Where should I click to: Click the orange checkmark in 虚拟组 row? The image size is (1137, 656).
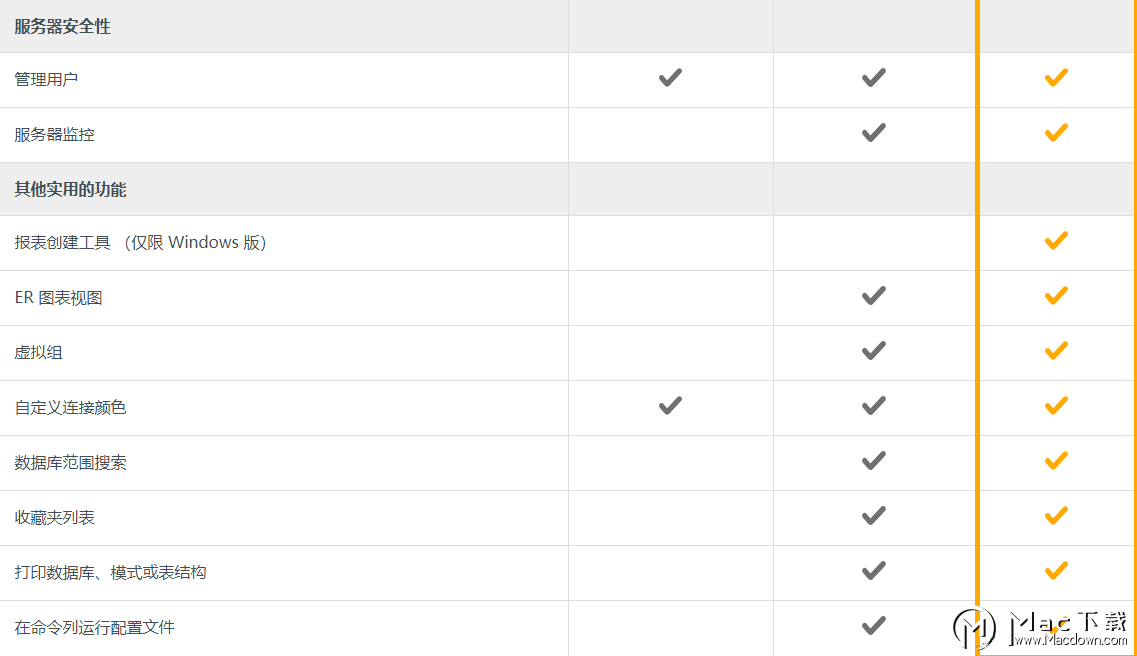point(1056,351)
